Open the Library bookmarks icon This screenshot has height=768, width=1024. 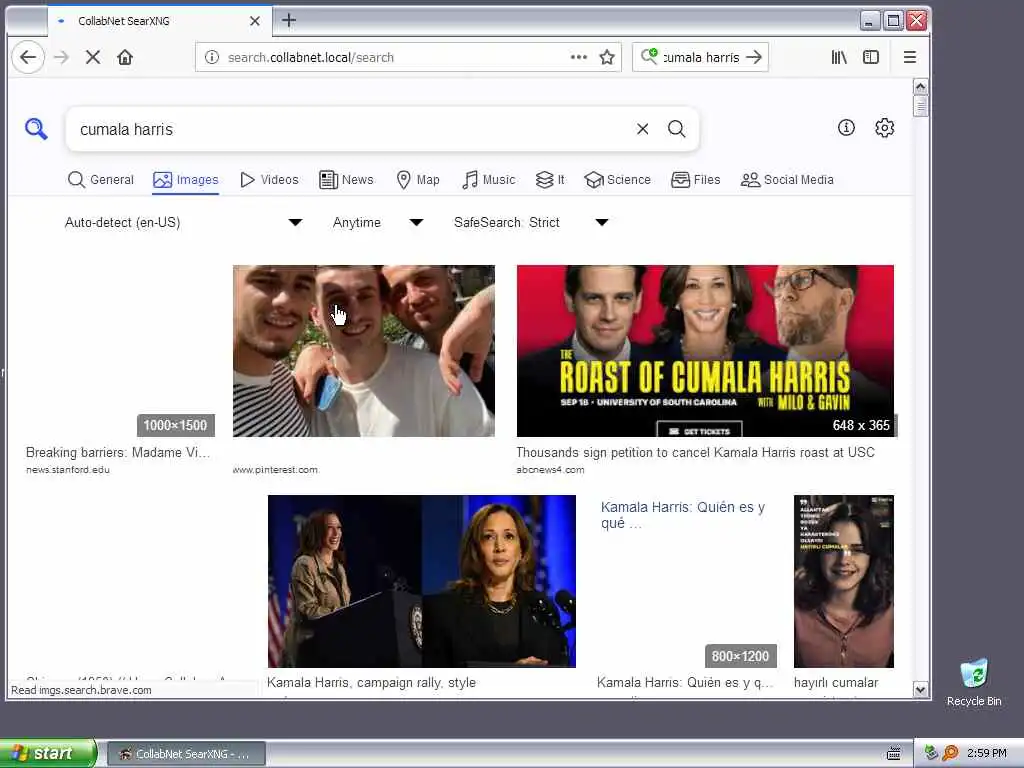point(839,57)
